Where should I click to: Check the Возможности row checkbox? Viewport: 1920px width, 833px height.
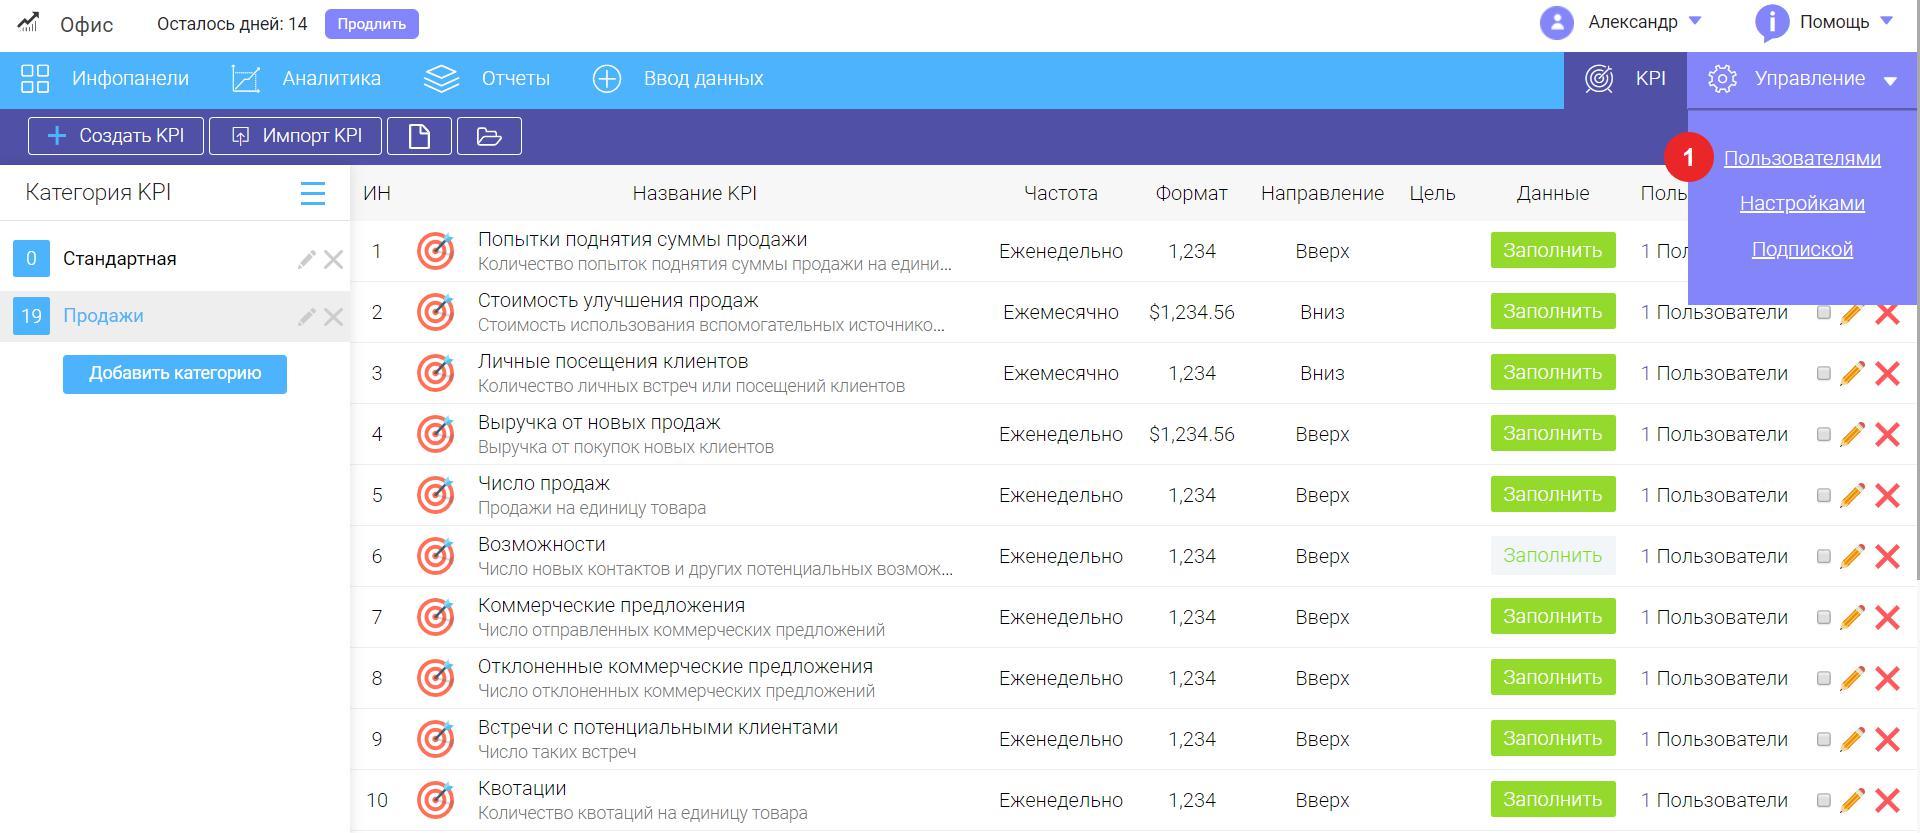click(x=1823, y=556)
